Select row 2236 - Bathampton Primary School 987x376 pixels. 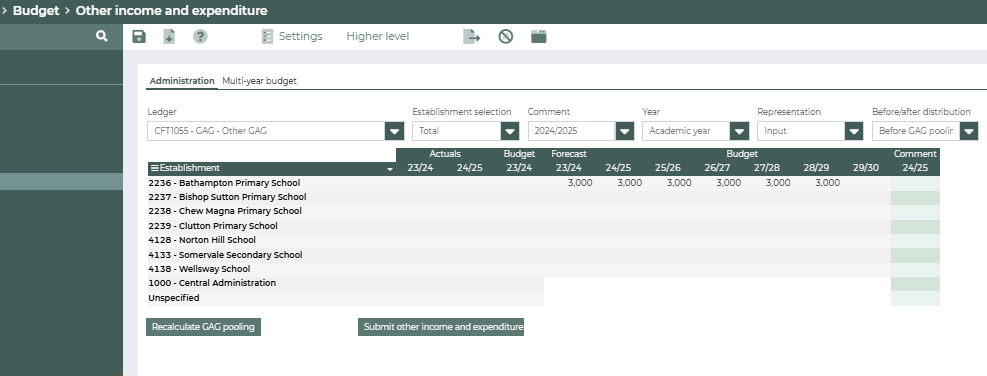tap(224, 183)
